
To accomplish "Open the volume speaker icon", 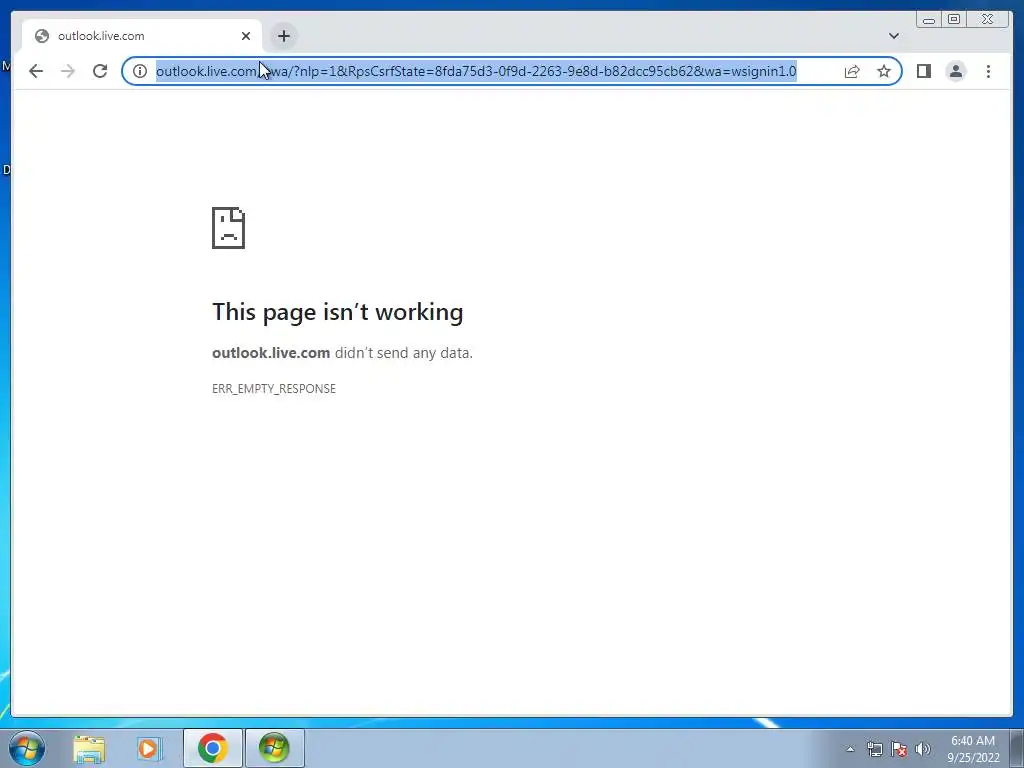I will pos(922,749).
